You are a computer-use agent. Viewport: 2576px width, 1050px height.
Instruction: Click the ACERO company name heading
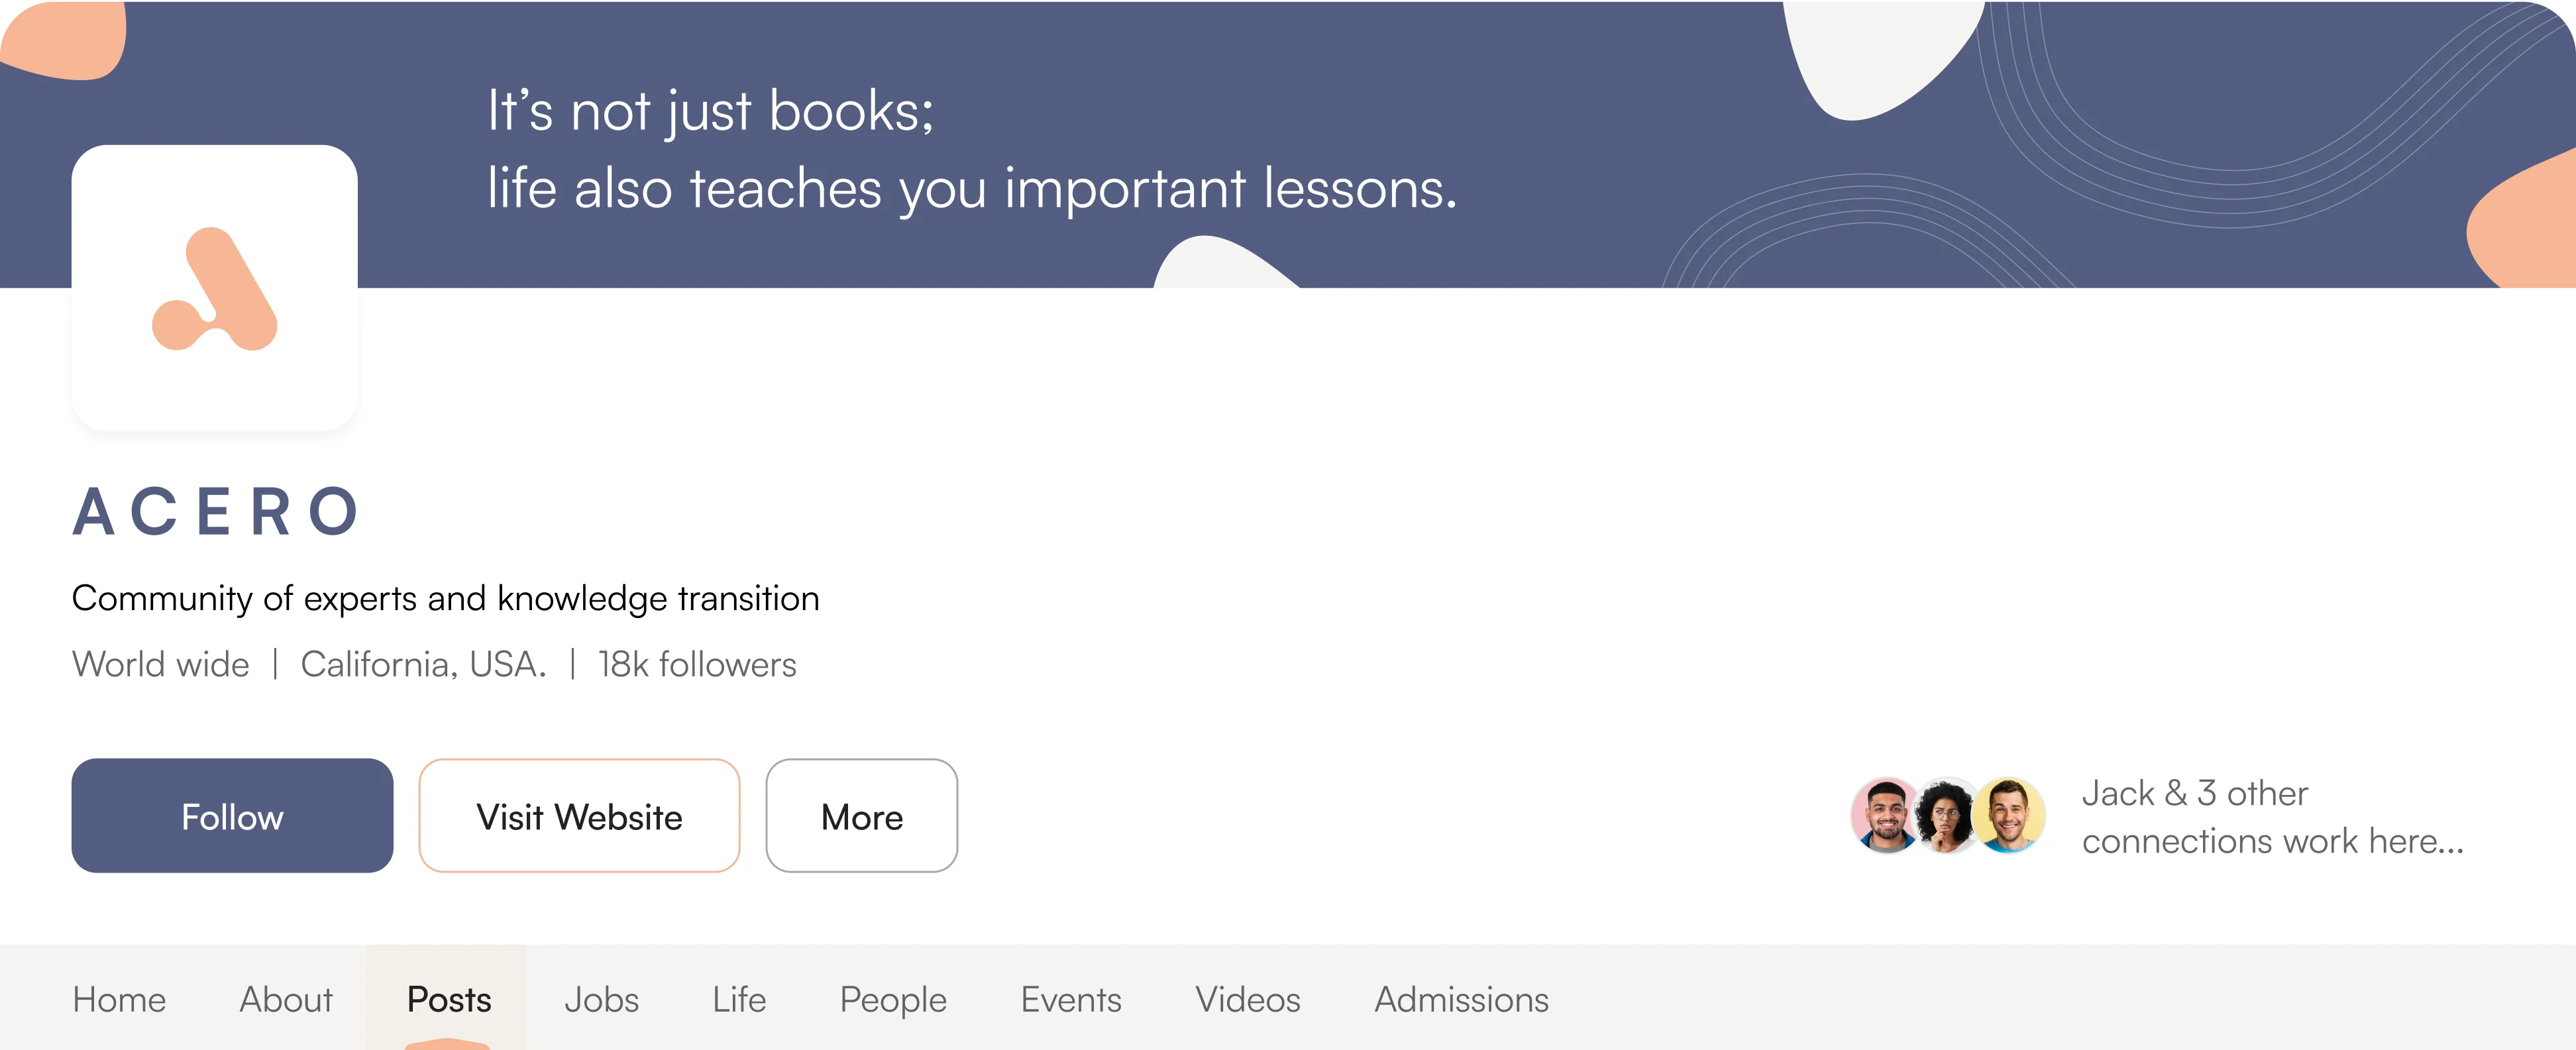coord(216,512)
